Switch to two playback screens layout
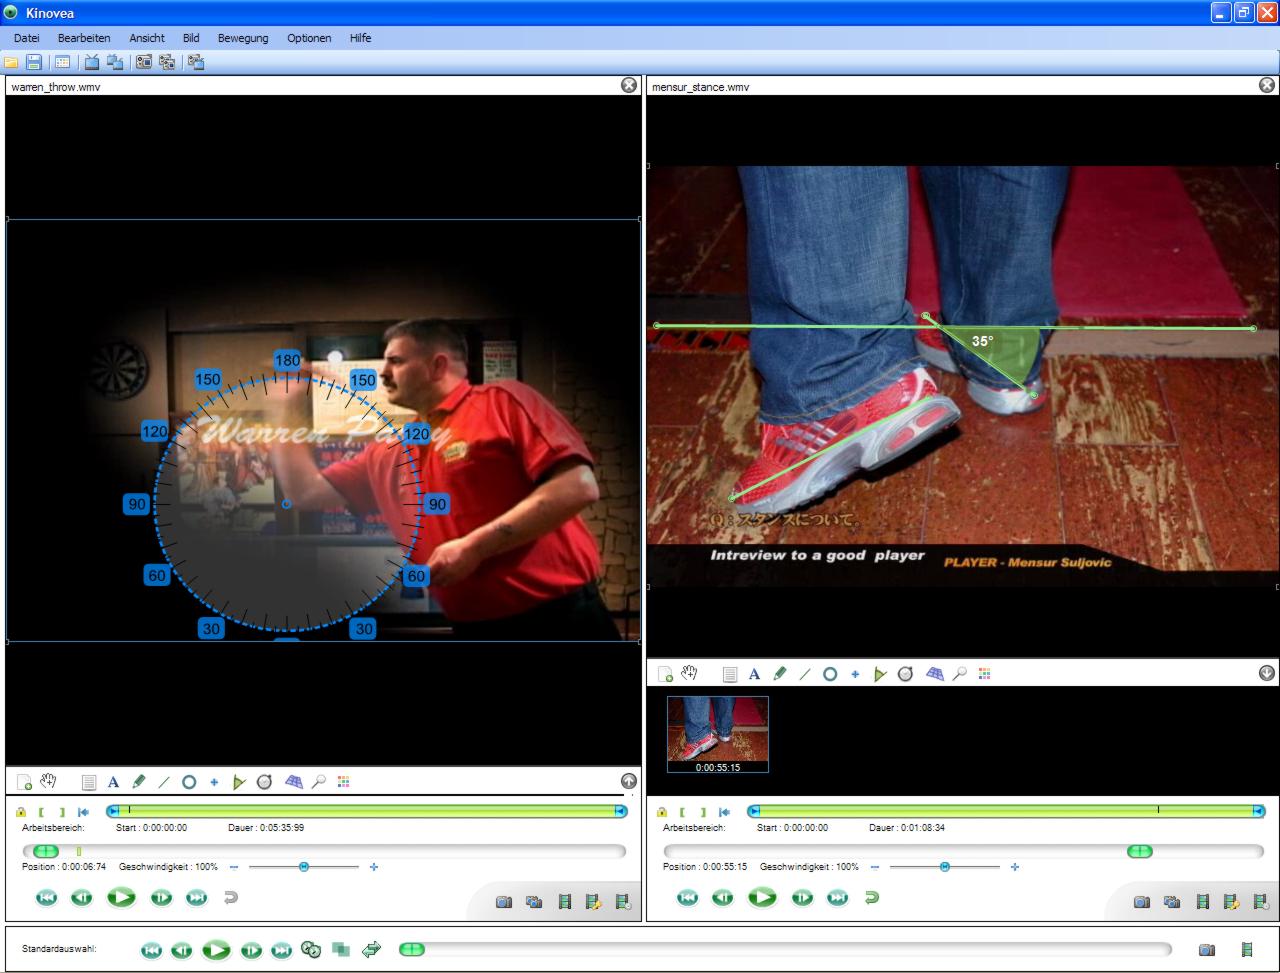The height and width of the screenshot is (973, 1280). (x=115, y=62)
